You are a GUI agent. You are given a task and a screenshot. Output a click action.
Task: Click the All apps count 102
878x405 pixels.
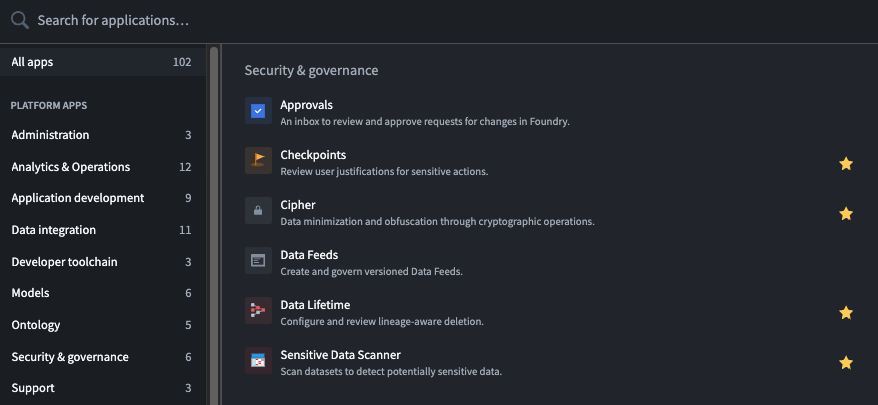[x=182, y=62]
